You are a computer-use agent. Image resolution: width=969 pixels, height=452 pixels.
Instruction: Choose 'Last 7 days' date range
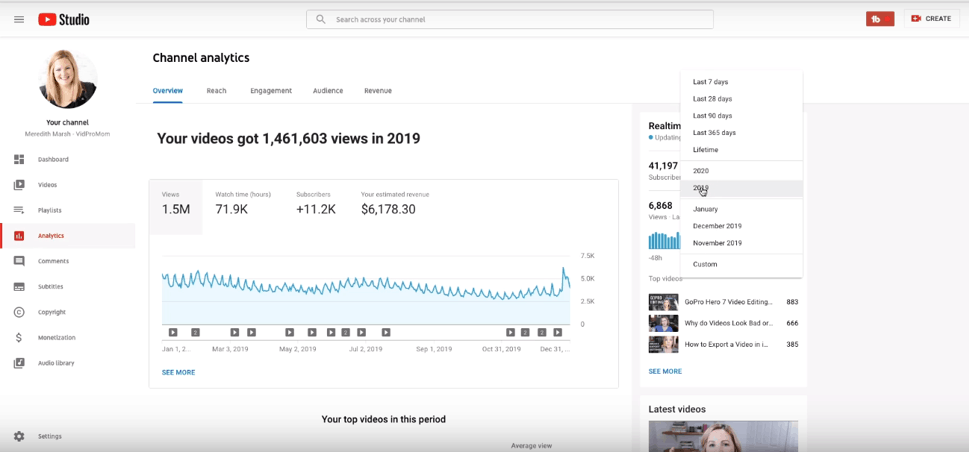742,82
